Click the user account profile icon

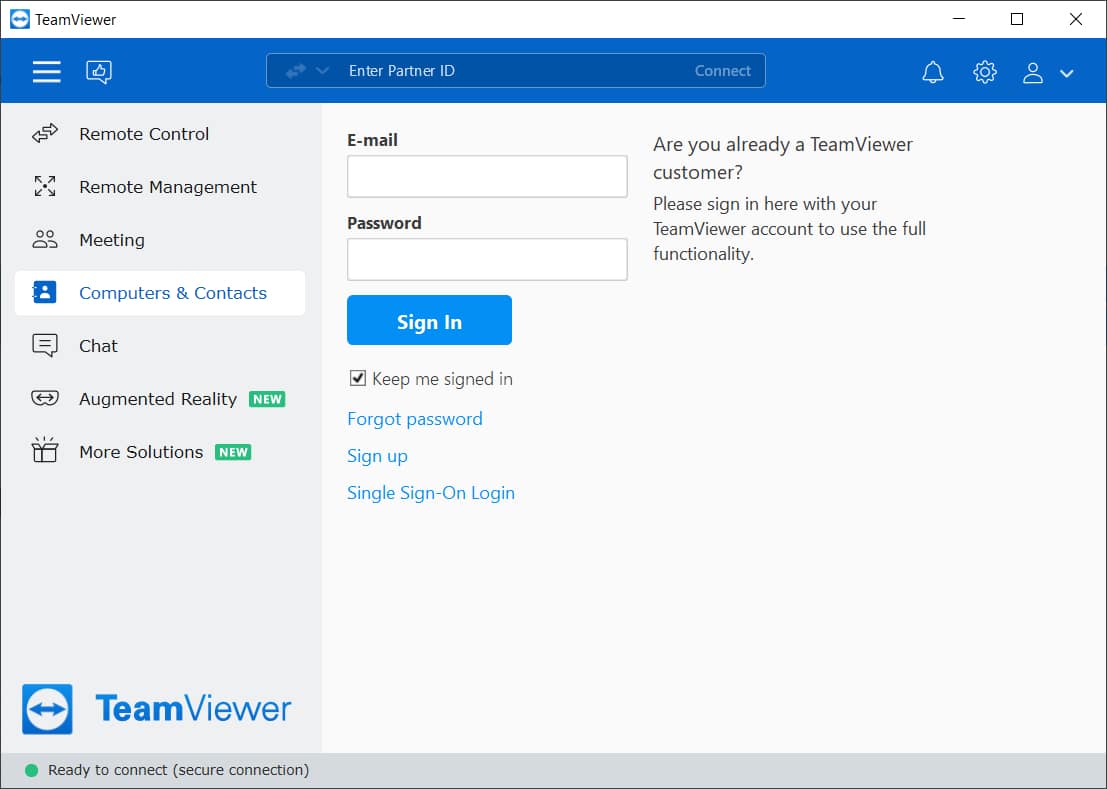pos(1032,72)
